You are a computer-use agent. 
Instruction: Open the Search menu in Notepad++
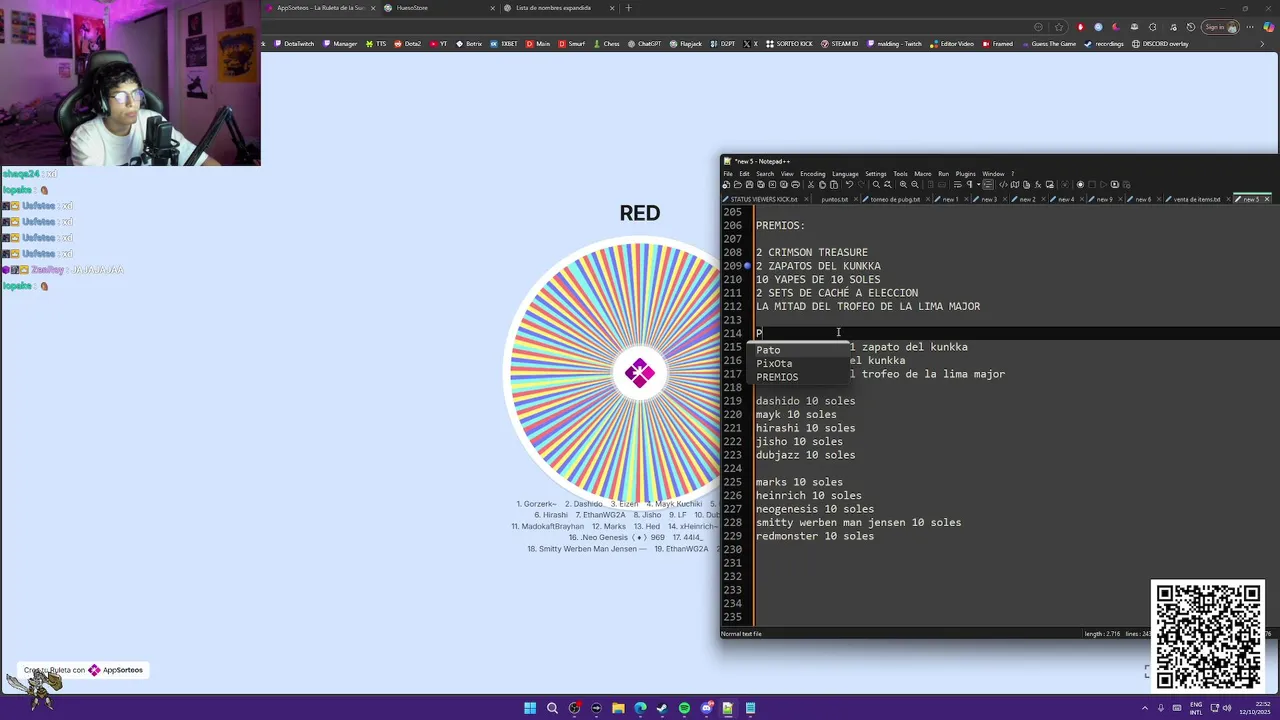point(765,174)
